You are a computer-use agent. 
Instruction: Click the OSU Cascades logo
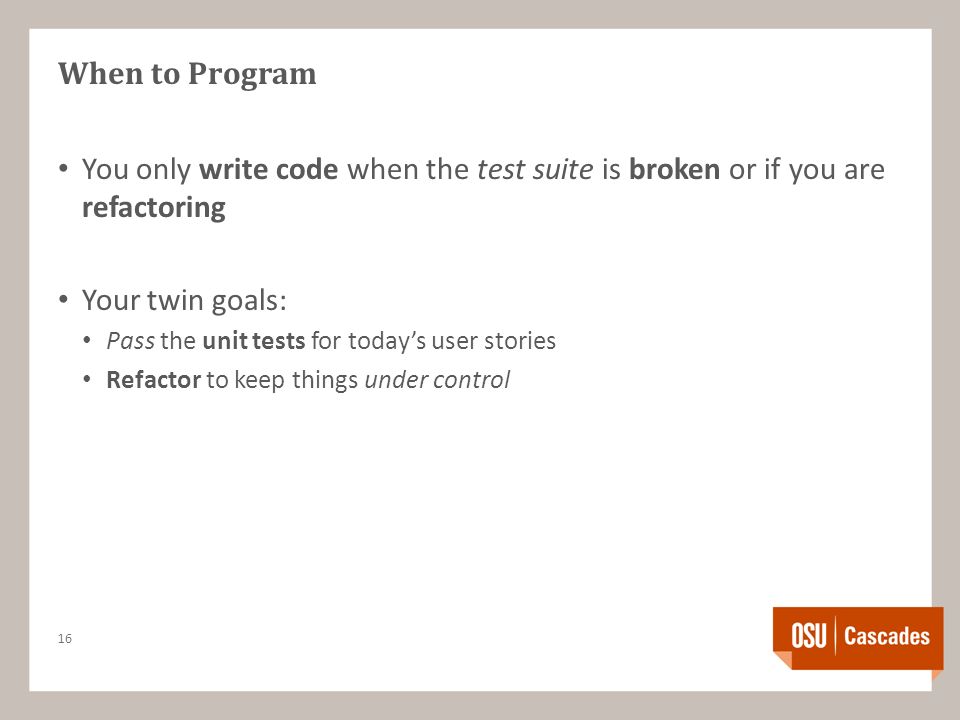pos(858,639)
